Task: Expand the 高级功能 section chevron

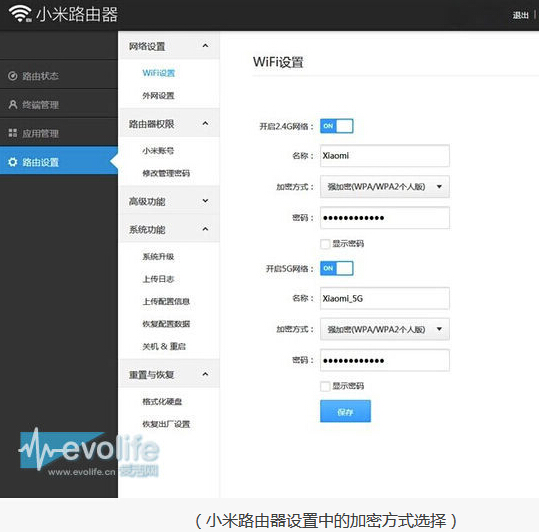Action: (x=205, y=201)
